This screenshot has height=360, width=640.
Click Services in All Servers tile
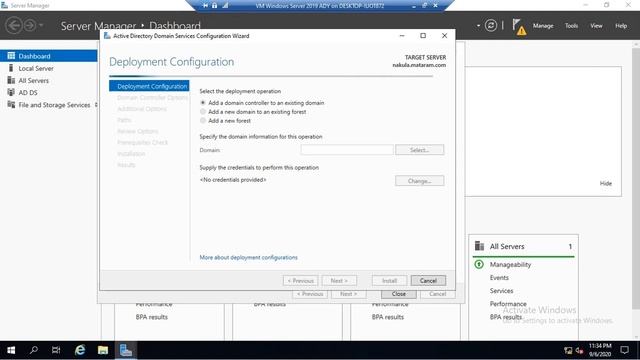click(501, 291)
